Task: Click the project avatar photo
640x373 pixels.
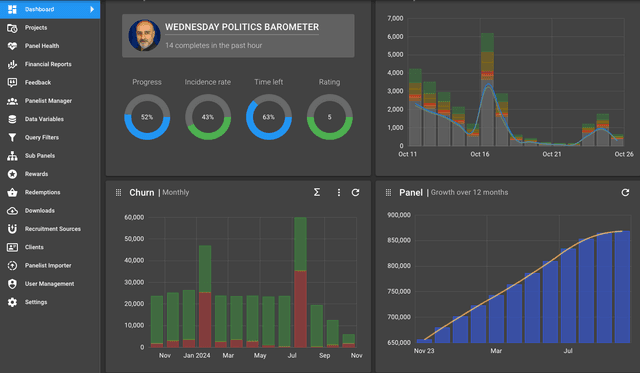Action: click(x=144, y=36)
